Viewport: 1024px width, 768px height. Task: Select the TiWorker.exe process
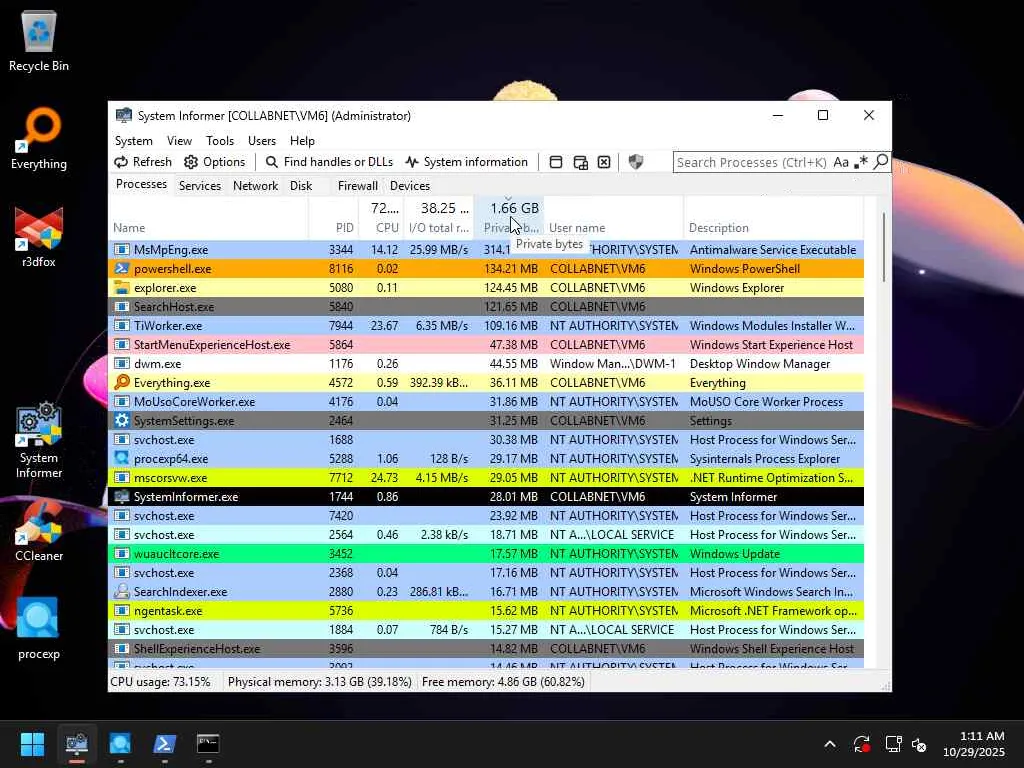(486, 325)
